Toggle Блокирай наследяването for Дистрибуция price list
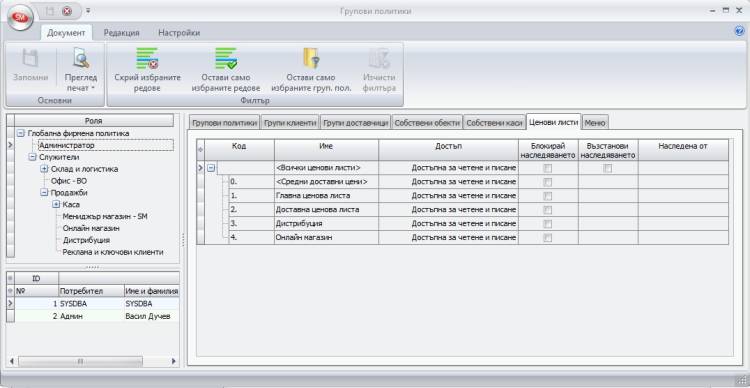This screenshot has width=750, height=388. tap(548, 224)
